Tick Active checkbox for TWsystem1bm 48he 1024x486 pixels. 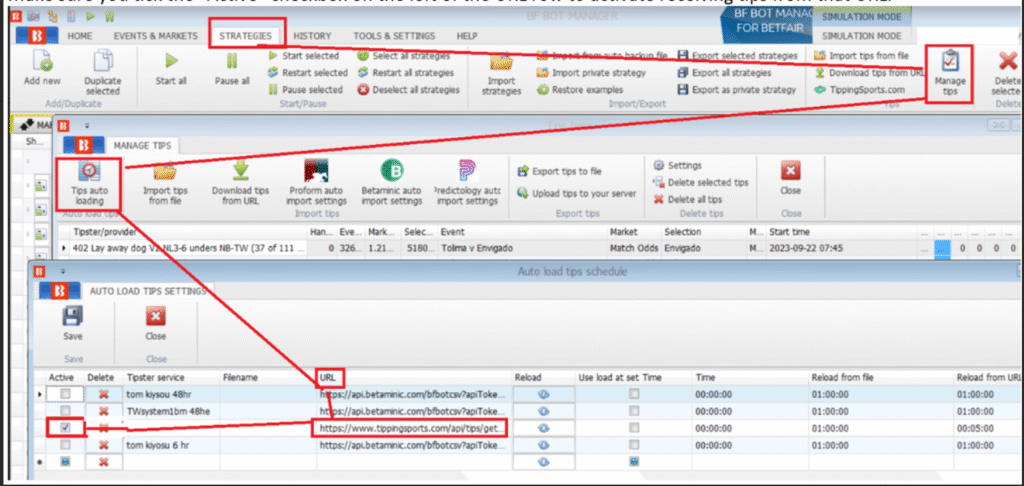click(x=64, y=411)
